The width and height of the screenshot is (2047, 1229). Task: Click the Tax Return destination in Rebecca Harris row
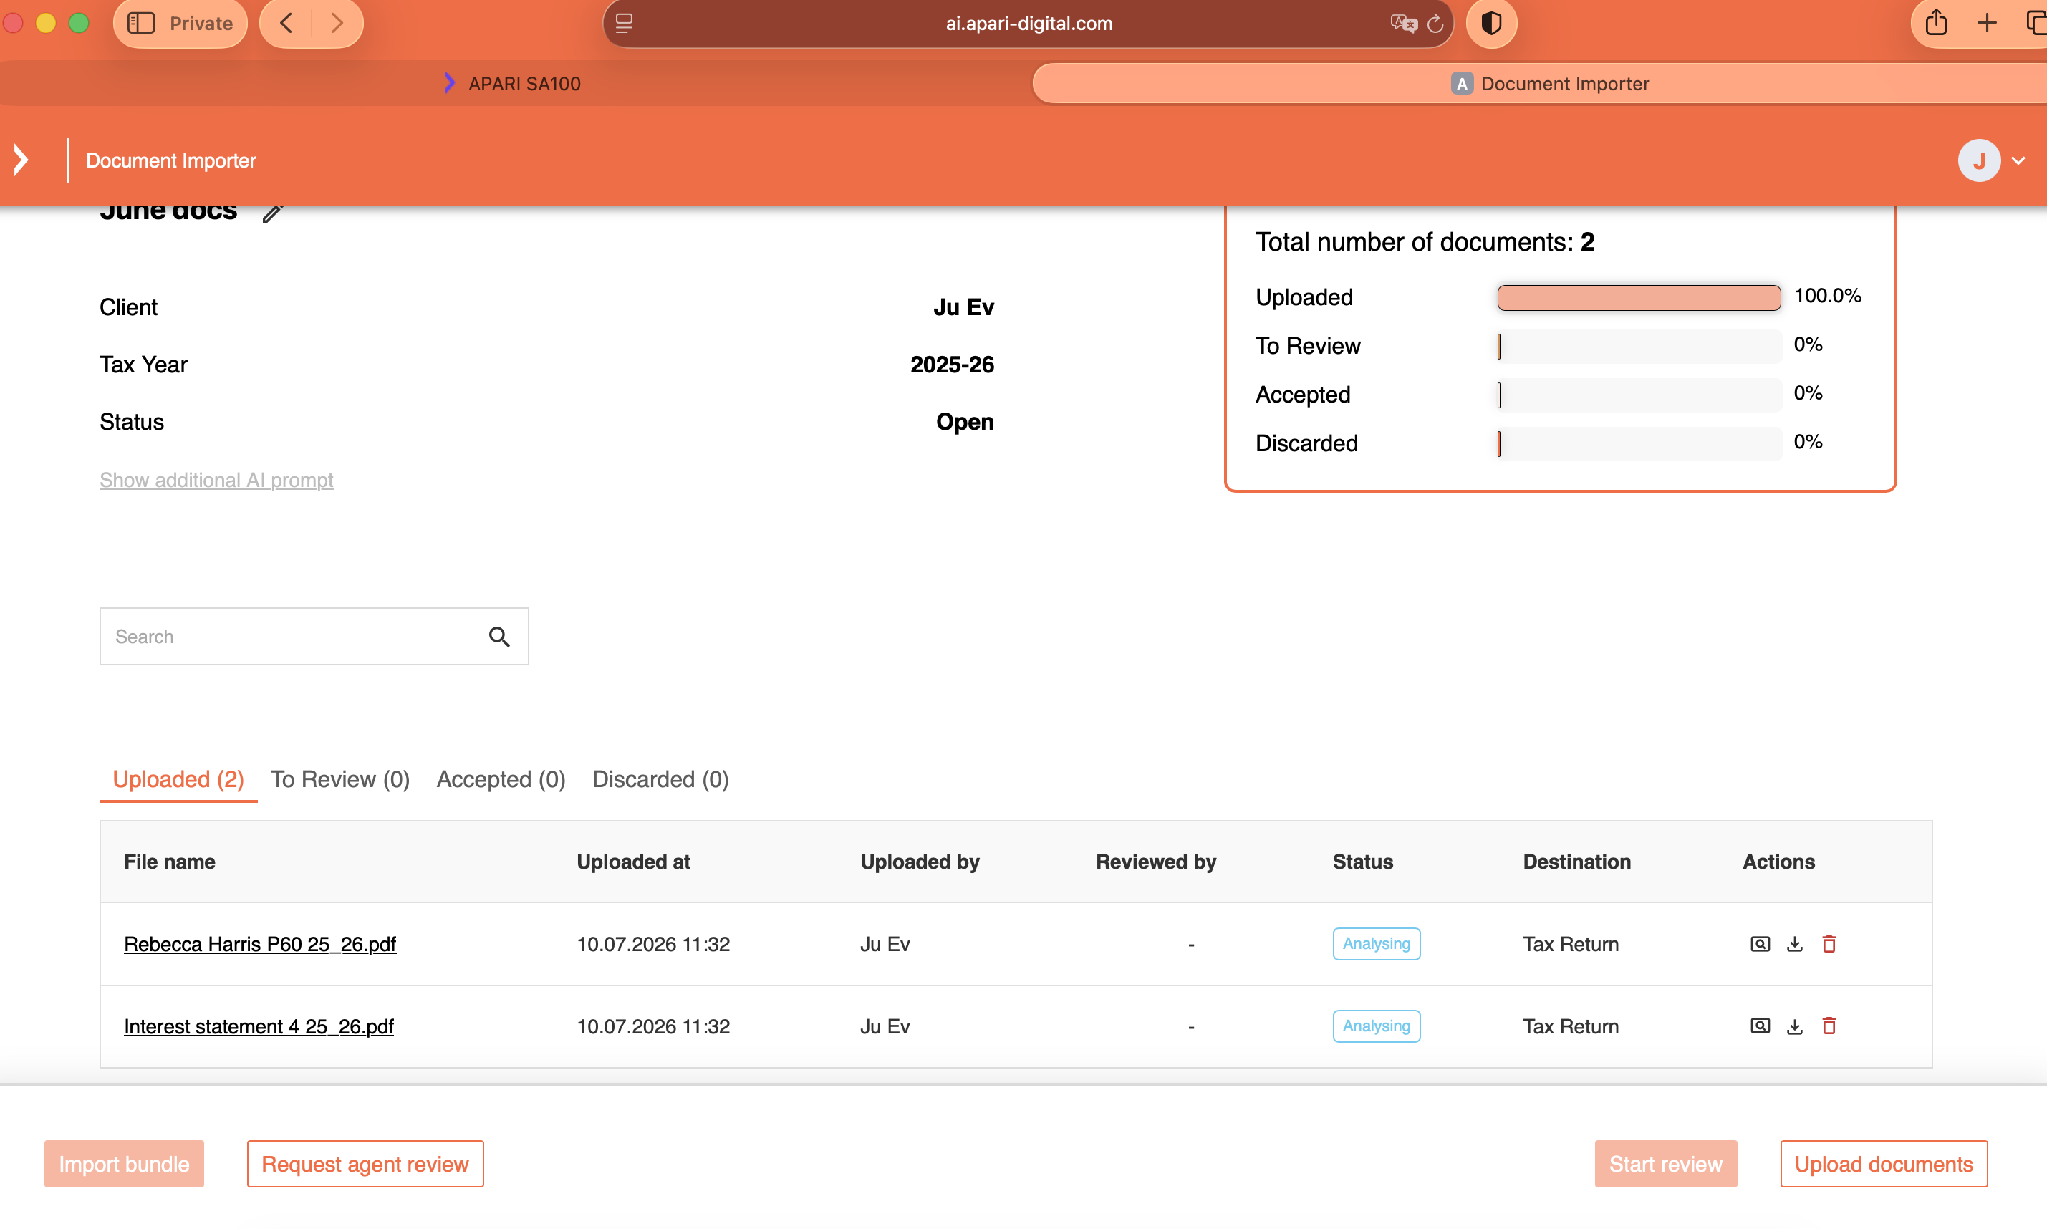tap(1571, 944)
